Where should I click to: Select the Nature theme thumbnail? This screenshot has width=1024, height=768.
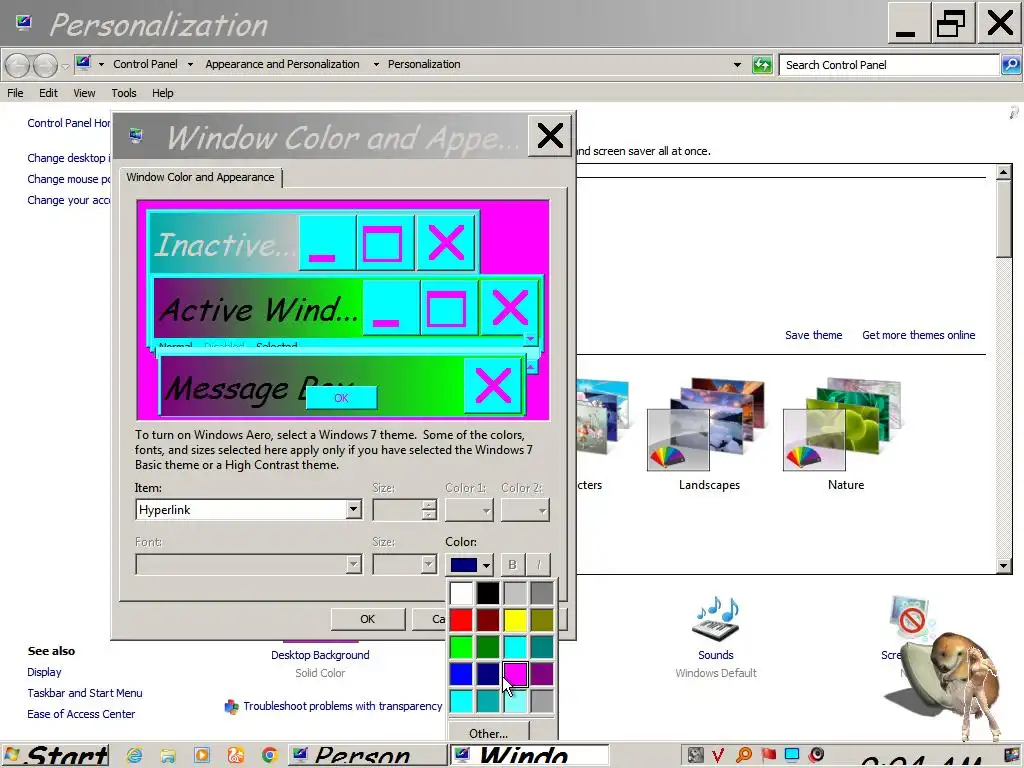(842, 424)
